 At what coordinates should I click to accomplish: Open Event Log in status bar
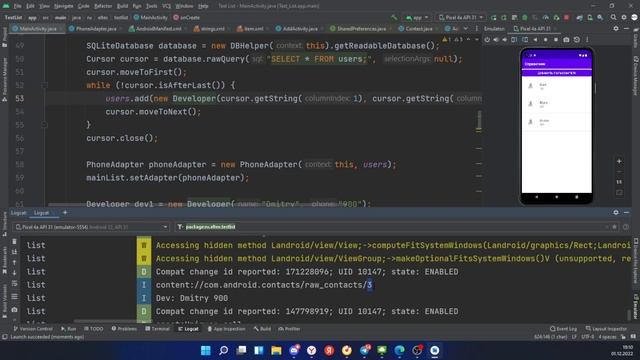(x=563, y=329)
